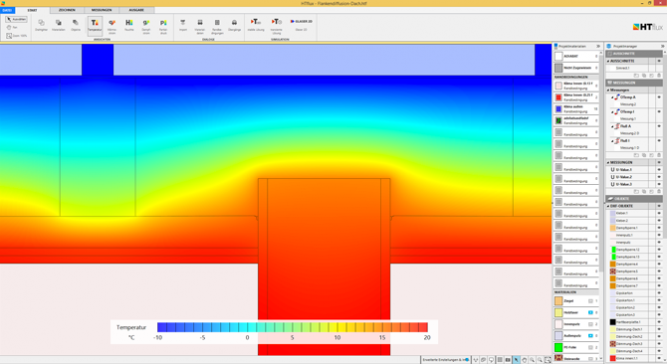667x364 pixels.
Task: Select the Messung.2 sub-item
Action: coord(628,105)
